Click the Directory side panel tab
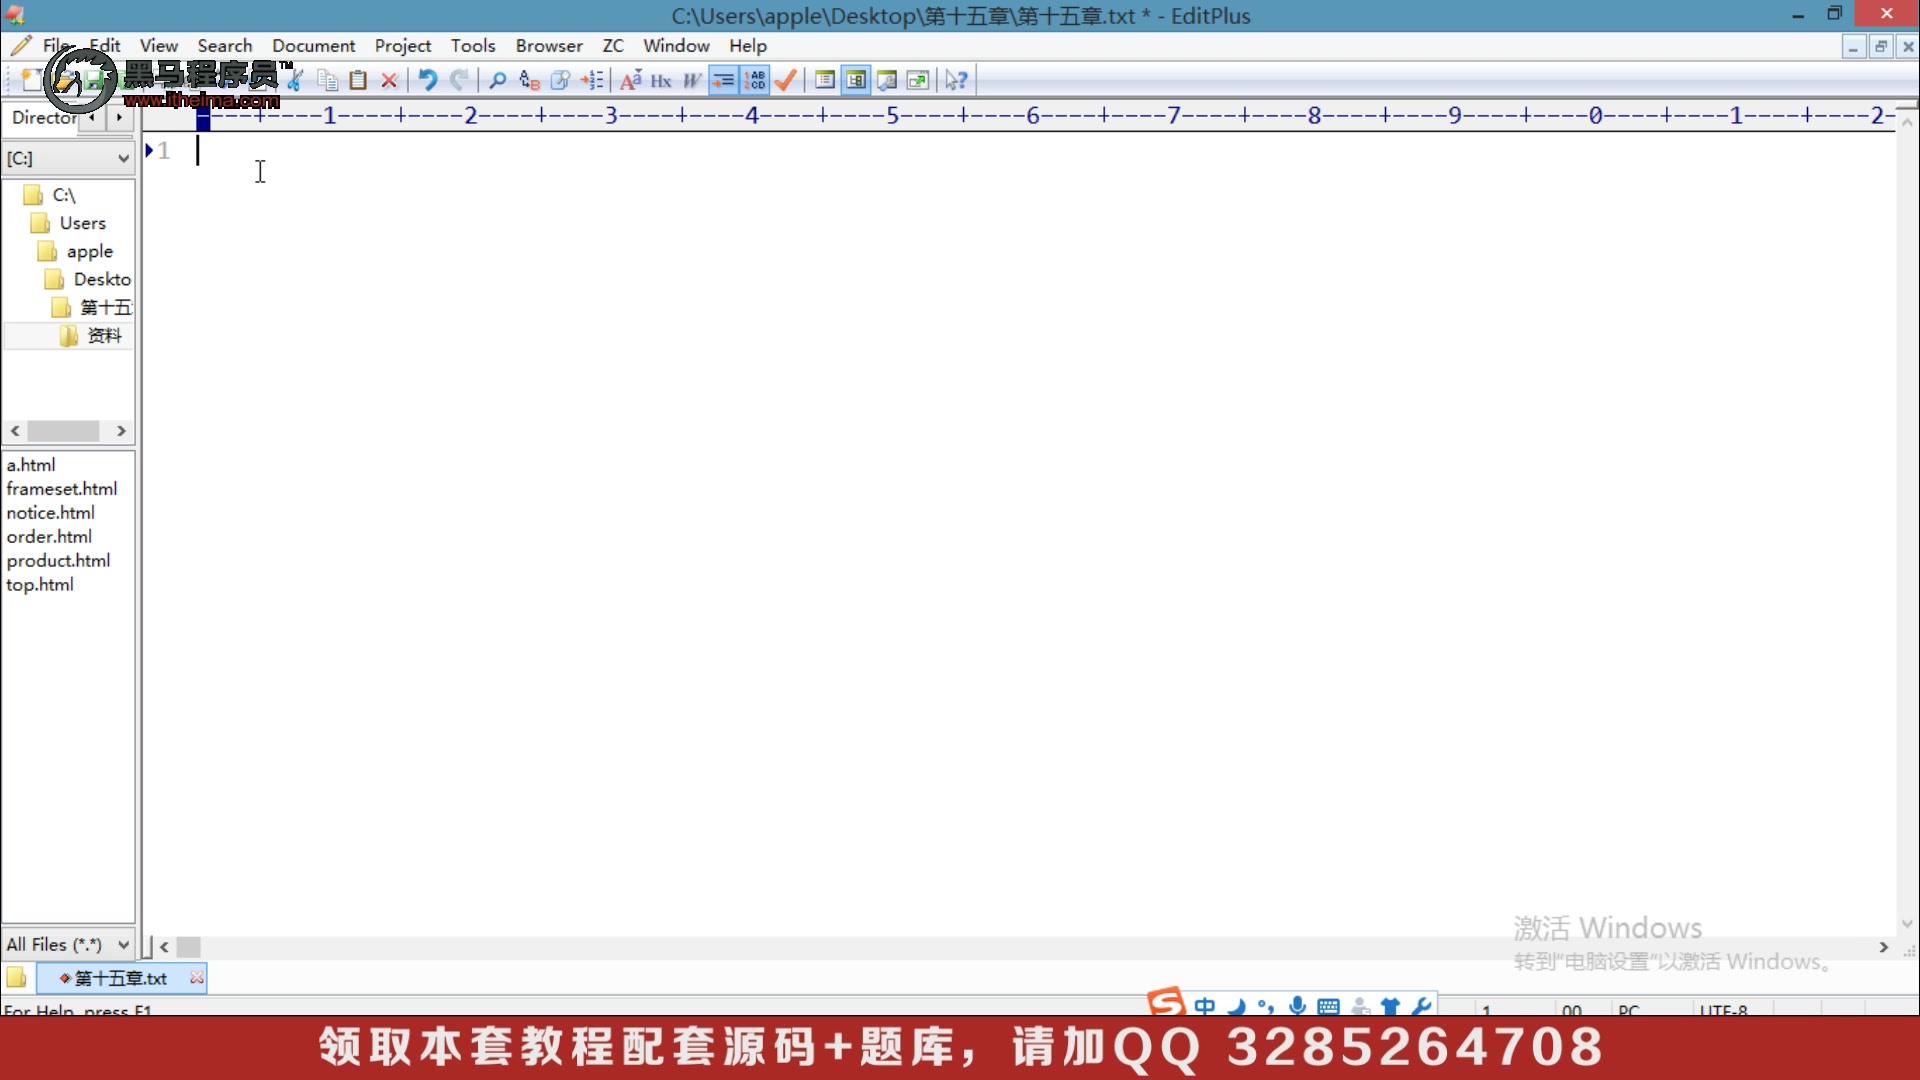The width and height of the screenshot is (1920, 1080). [43, 117]
